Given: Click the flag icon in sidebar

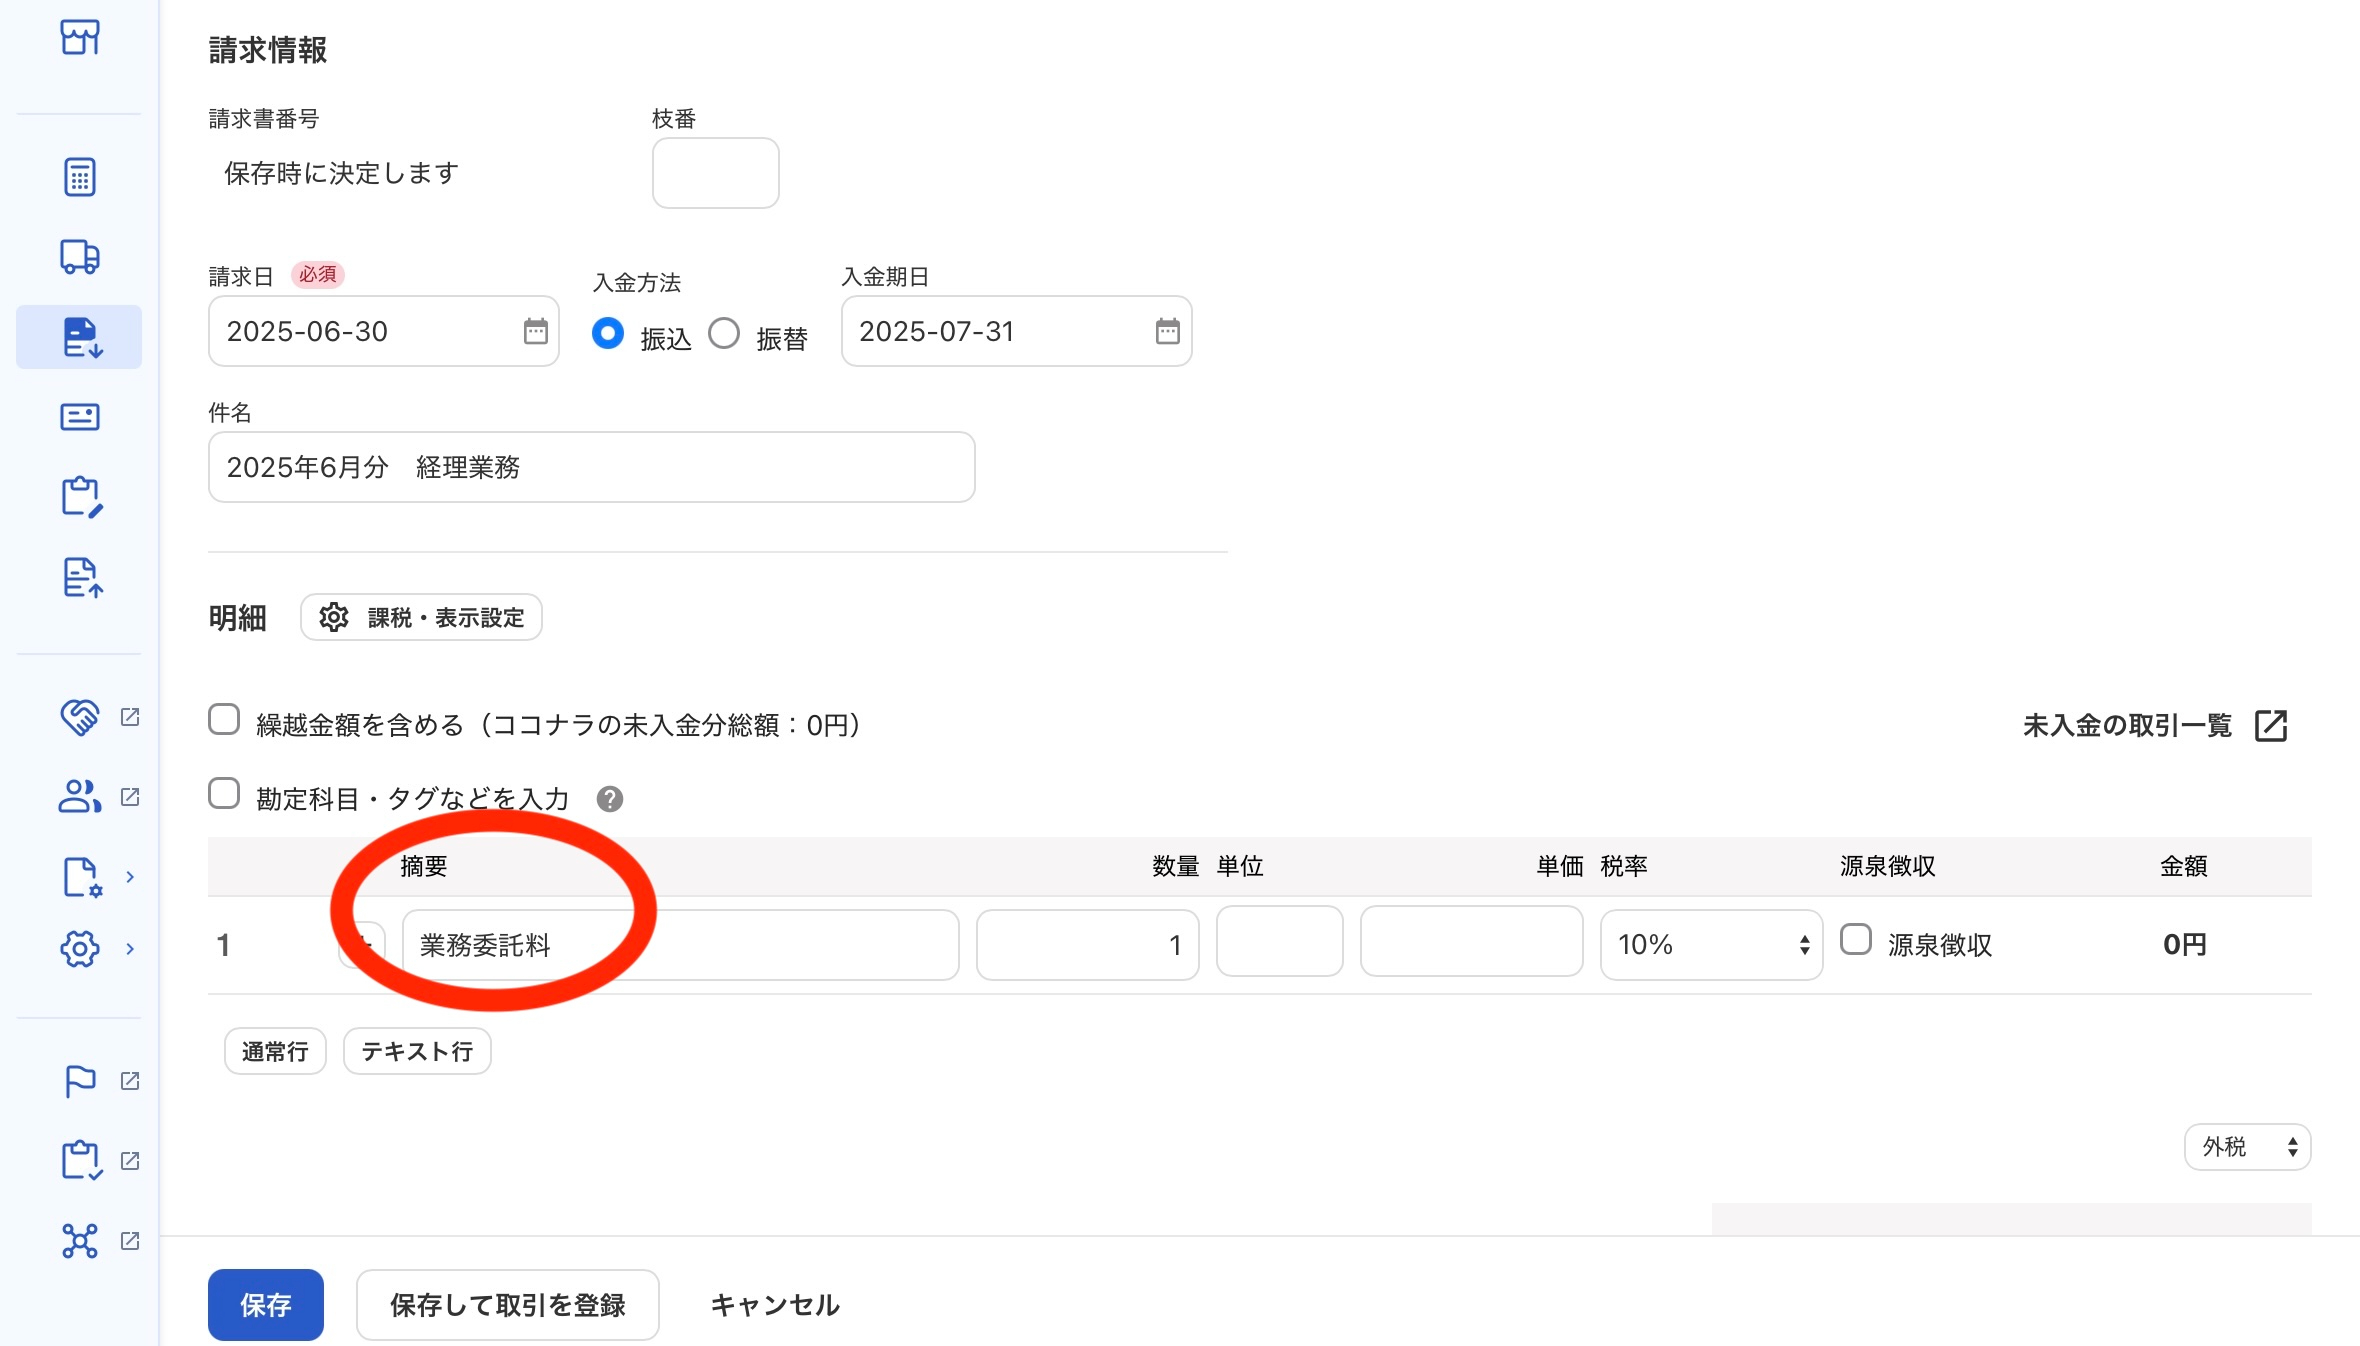Looking at the screenshot, I should [x=80, y=1081].
